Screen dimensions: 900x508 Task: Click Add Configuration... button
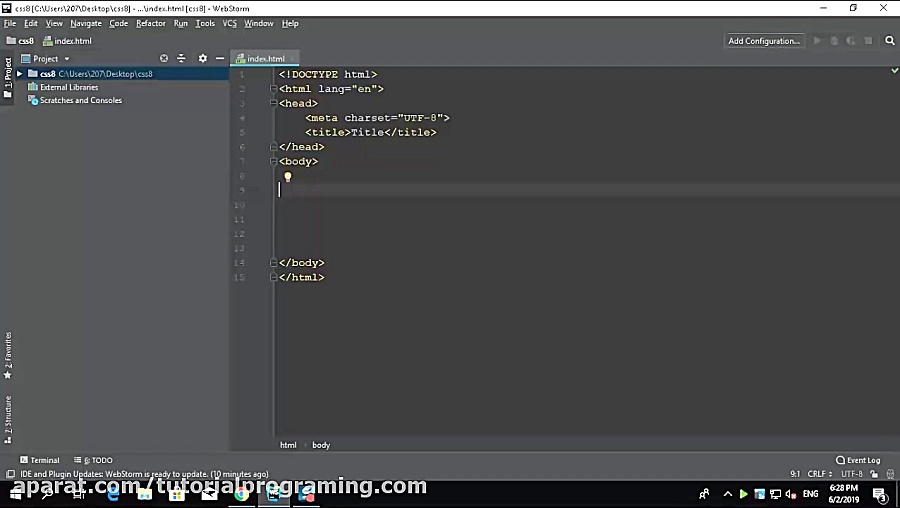pos(764,41)
